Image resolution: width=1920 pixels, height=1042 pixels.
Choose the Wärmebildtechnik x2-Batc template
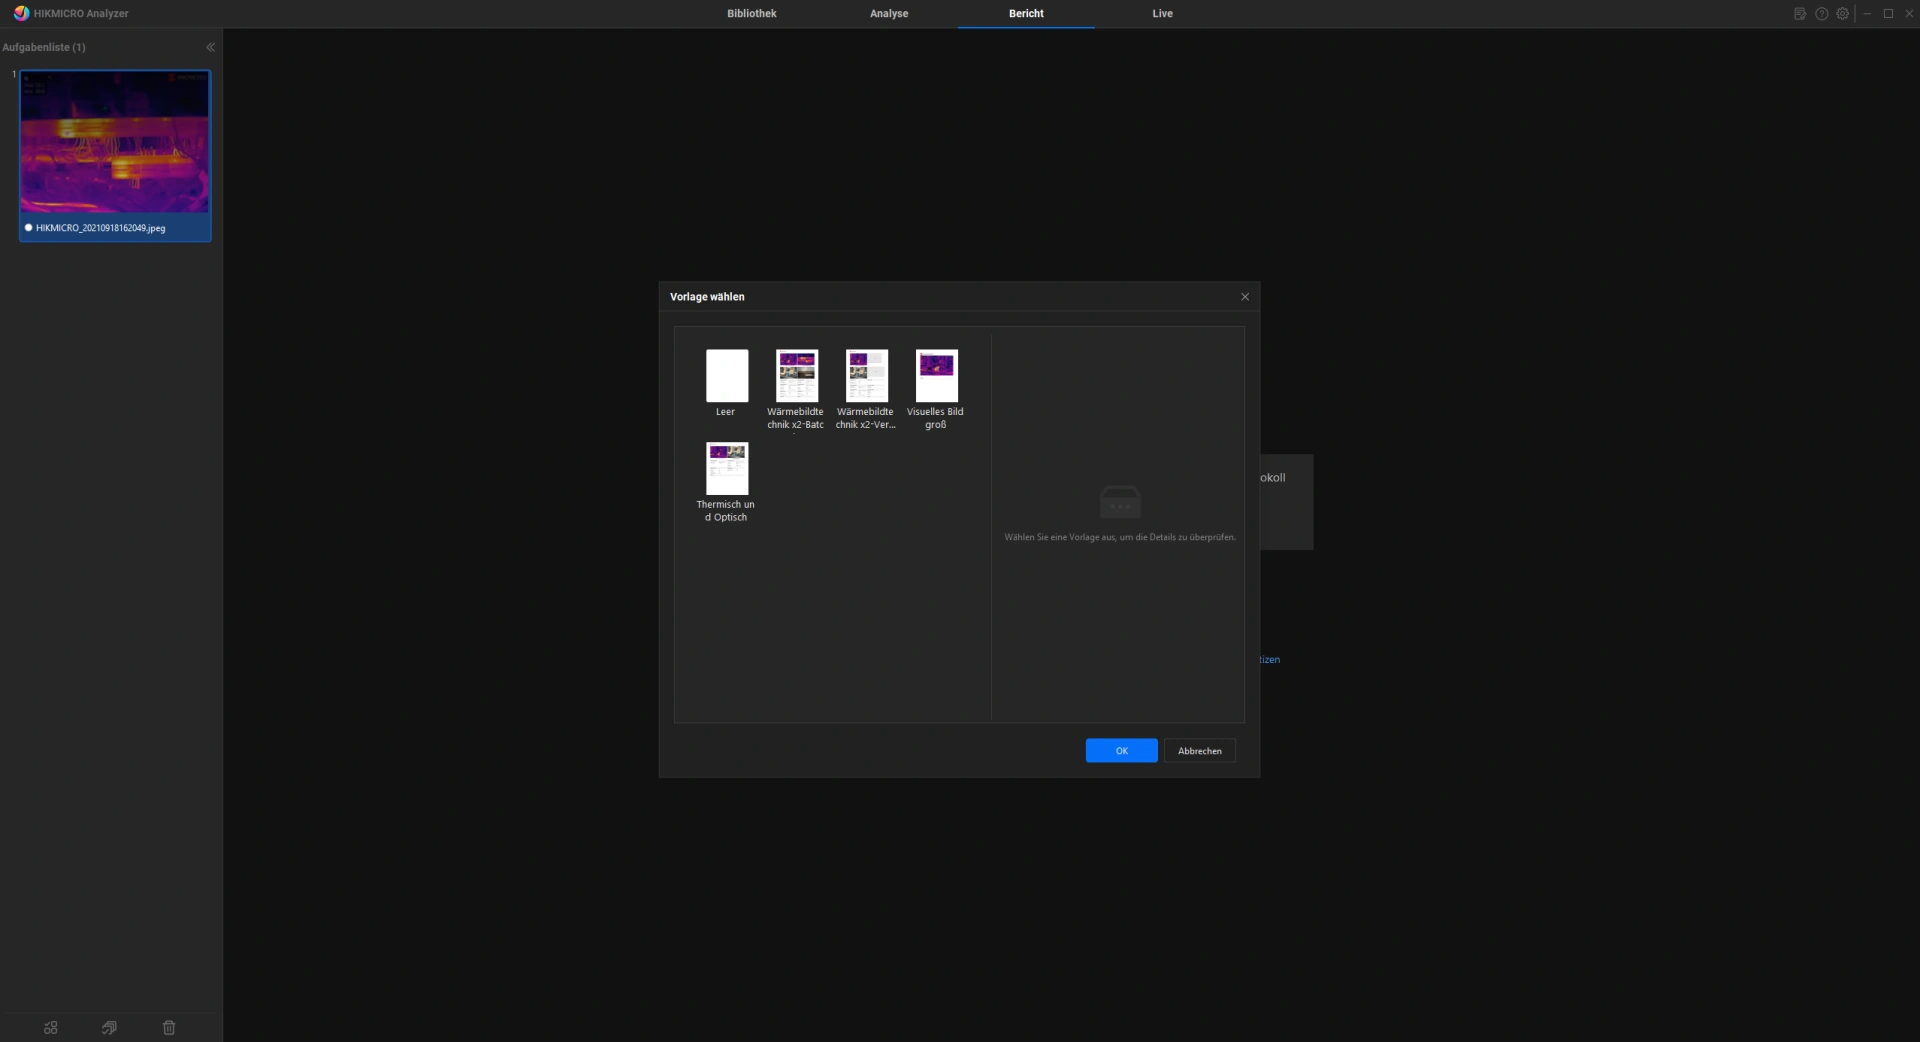797,377
